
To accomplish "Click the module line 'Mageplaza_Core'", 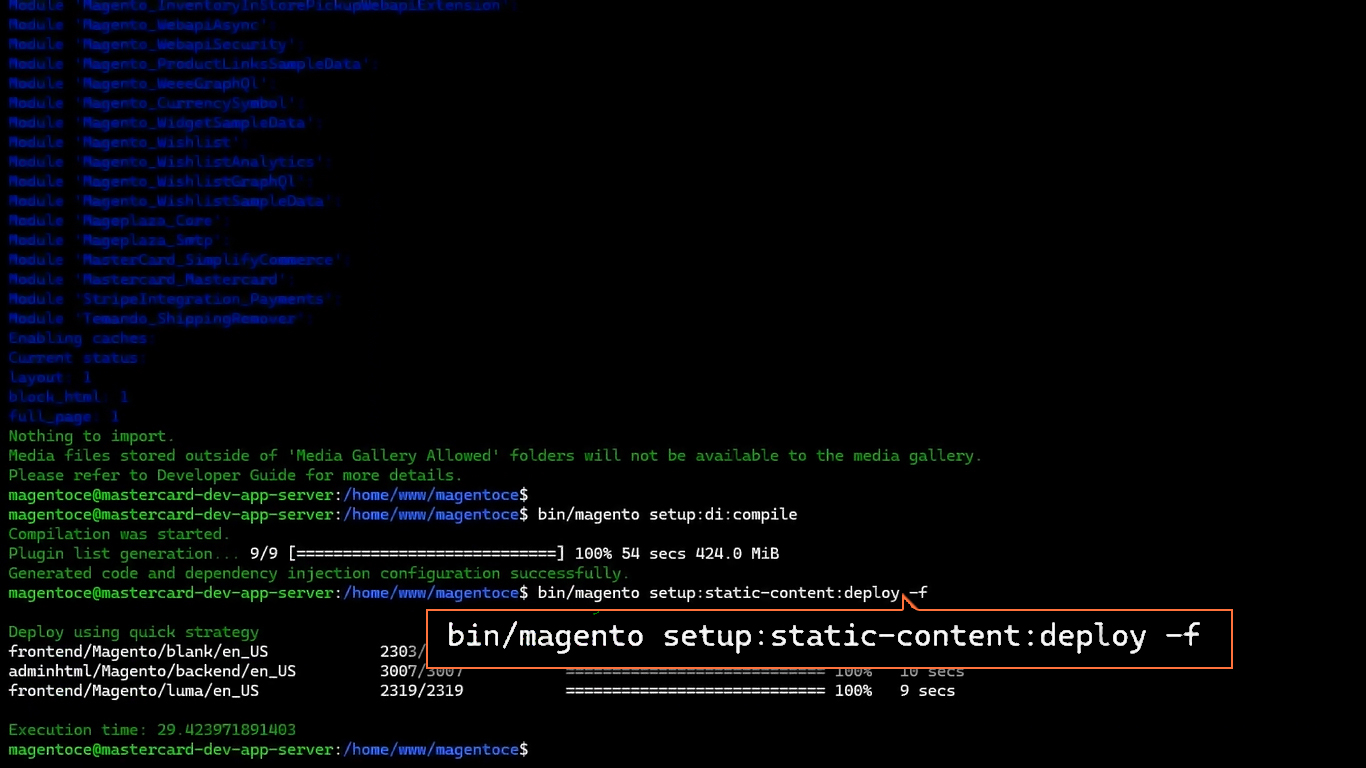I will coord(119,221).
